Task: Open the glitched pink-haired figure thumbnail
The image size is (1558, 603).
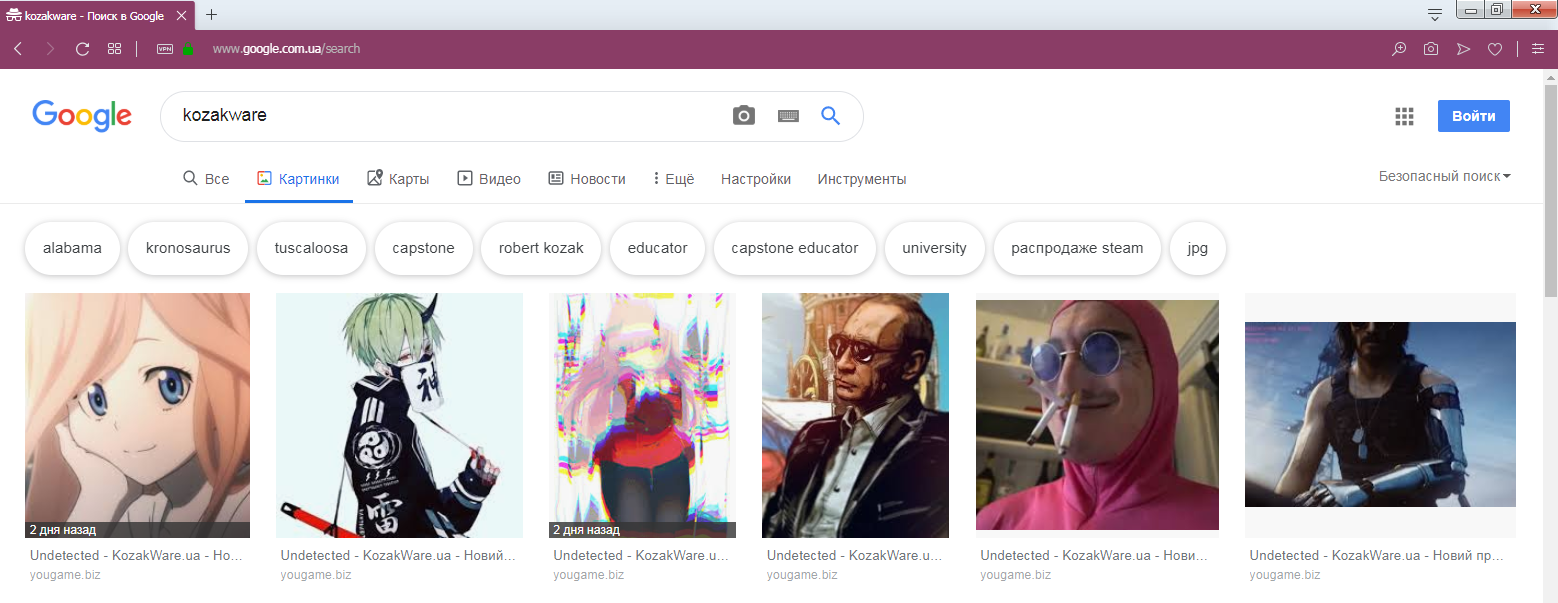Action: [x=642, y=415]
